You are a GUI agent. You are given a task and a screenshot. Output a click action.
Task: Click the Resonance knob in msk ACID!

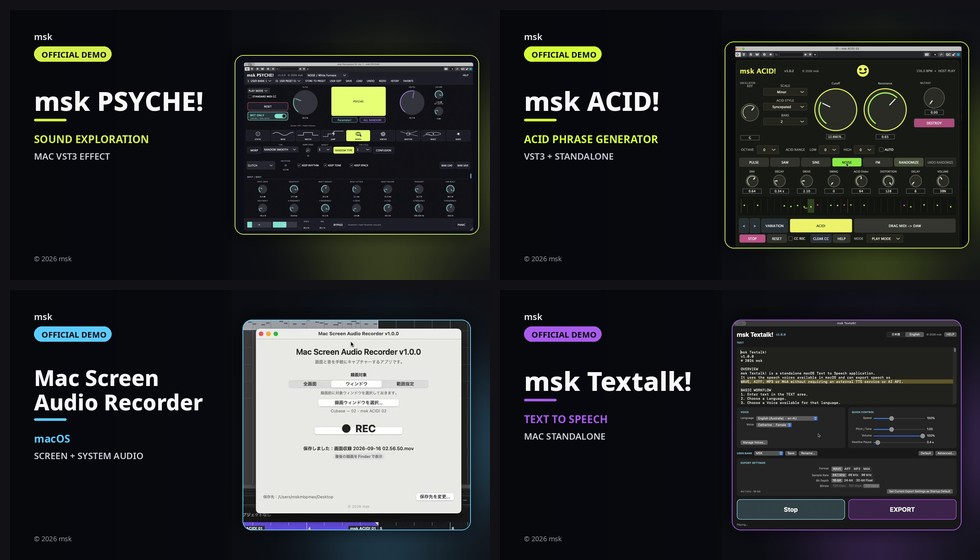(x=885, y=109)
